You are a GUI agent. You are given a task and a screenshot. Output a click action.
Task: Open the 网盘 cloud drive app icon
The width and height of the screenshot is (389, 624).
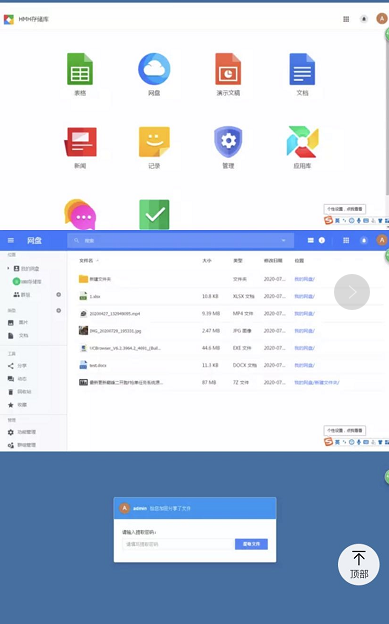click(154, 69)
